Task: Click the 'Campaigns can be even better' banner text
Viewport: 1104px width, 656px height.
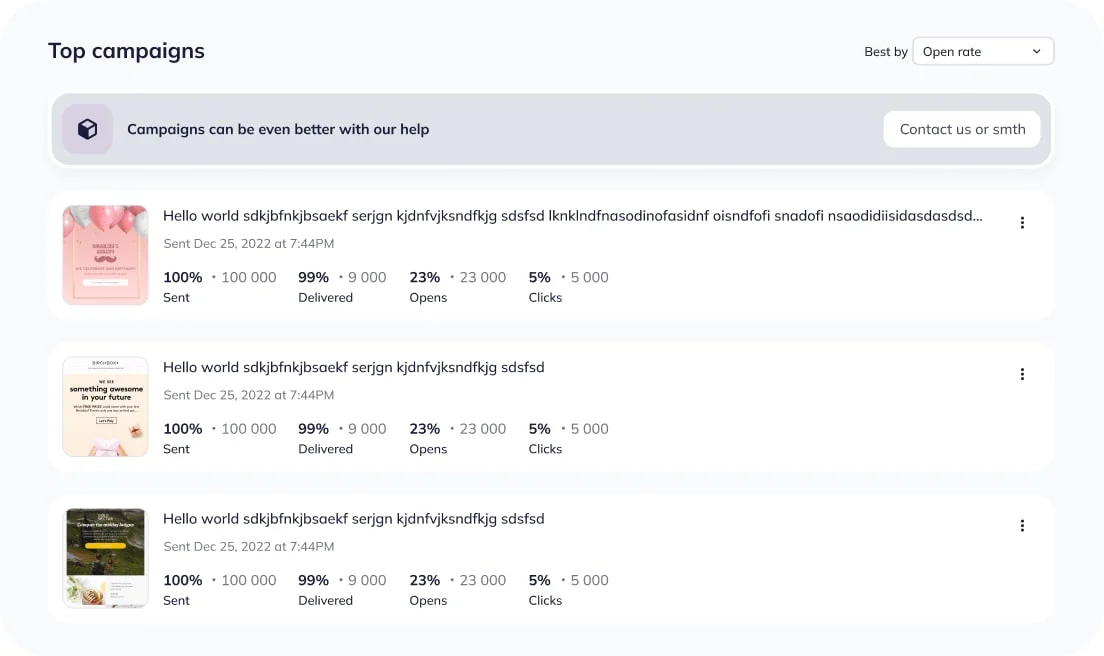Action: pyautogui.click(x=278, y=130)
